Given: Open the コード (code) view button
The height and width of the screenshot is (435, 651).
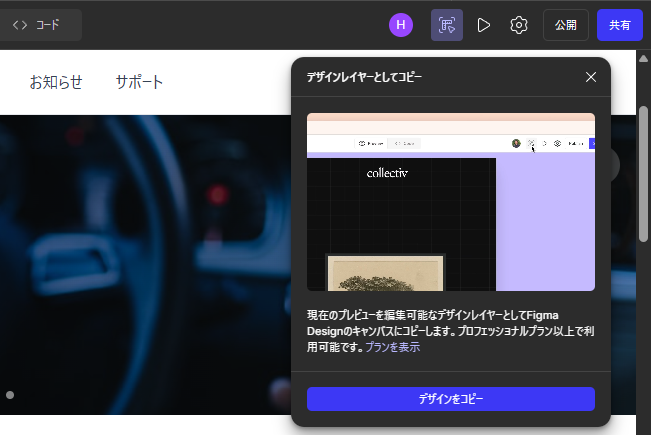Looking at the screenshot, I should (x=38, y=25).
